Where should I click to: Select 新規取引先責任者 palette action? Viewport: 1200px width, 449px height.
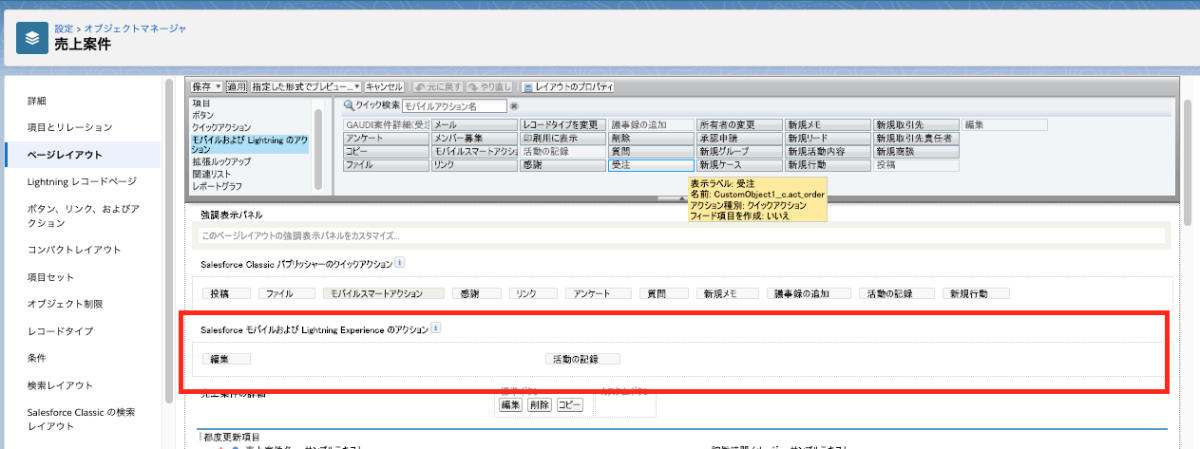(916, 138)
